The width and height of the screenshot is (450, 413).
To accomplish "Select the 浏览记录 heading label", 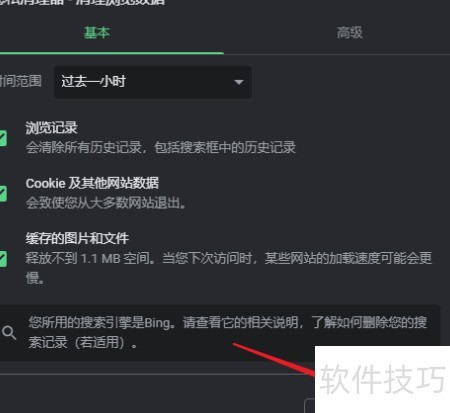I will click(x=52, y=128).
